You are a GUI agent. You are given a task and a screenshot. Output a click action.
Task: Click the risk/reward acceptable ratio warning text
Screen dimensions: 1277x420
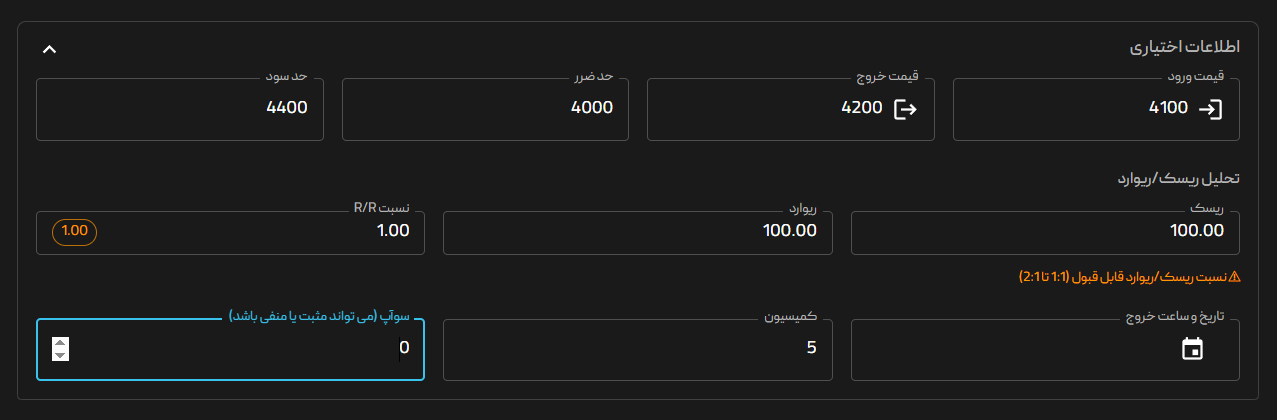click(x=1123, y=276)
